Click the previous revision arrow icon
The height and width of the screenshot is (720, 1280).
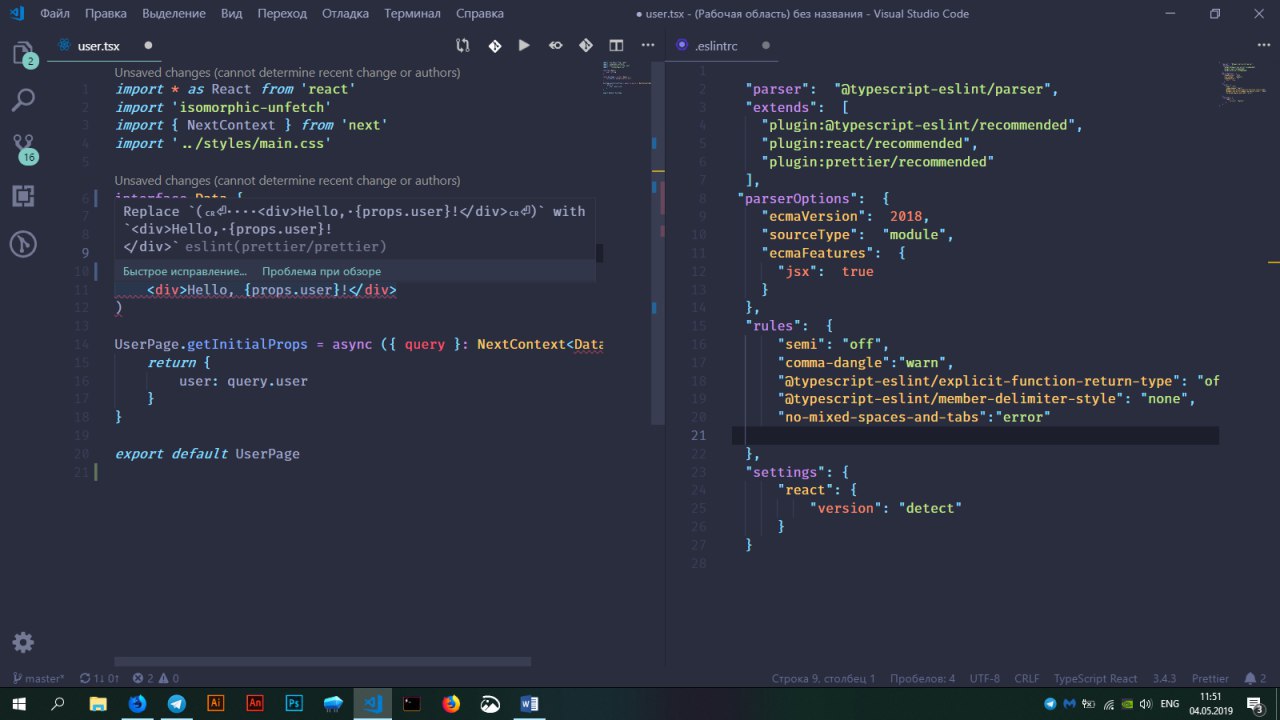pos(555,45)
